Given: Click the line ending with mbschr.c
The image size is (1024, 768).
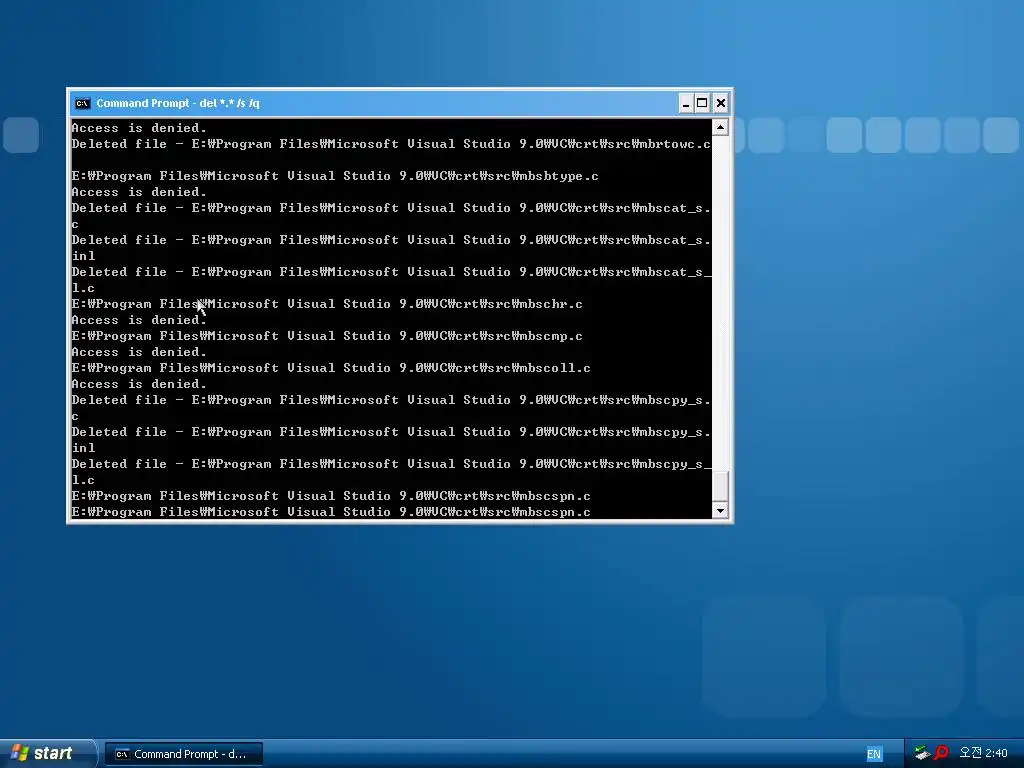Looking at the screenshot, I should tap(327, 304).
